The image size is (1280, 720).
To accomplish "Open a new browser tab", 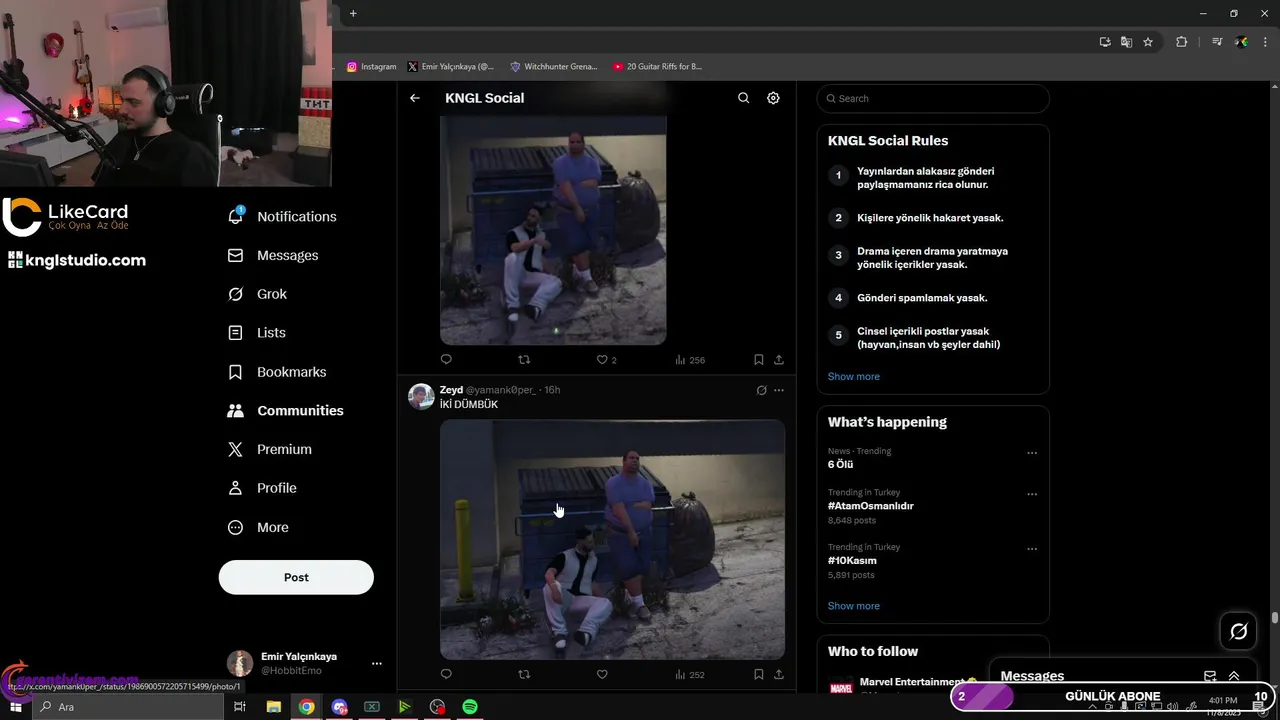I will click(353, 13).
